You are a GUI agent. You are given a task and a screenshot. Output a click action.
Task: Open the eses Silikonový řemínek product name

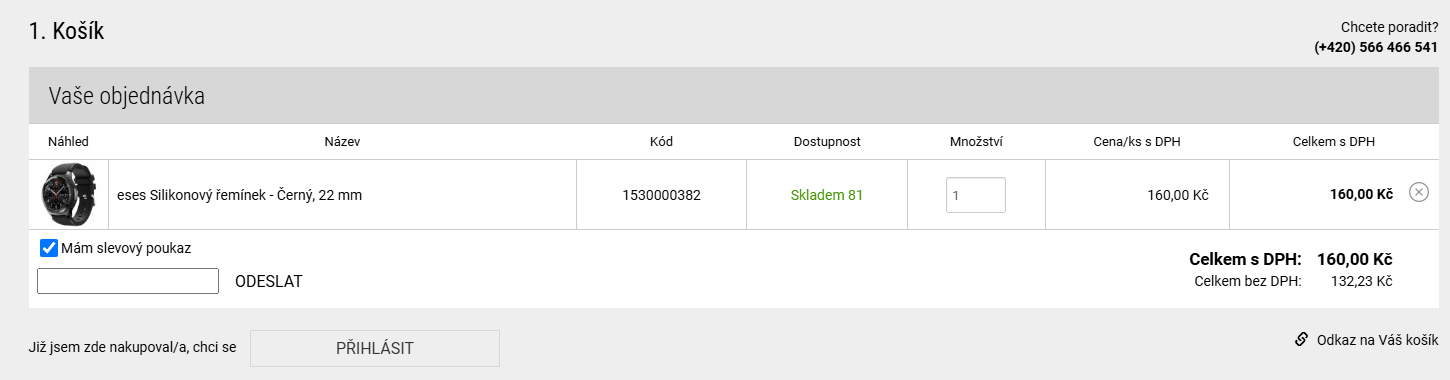[239, 195]
